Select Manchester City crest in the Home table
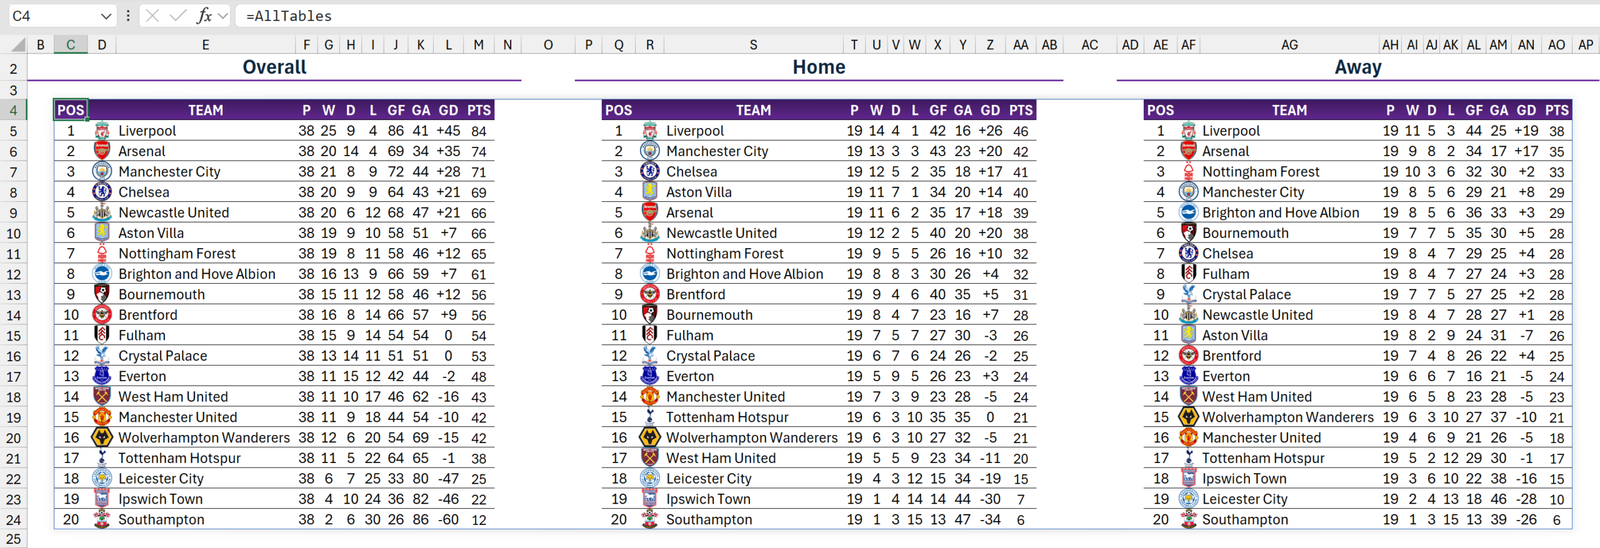1600x548 pixels. coord(650,151)
